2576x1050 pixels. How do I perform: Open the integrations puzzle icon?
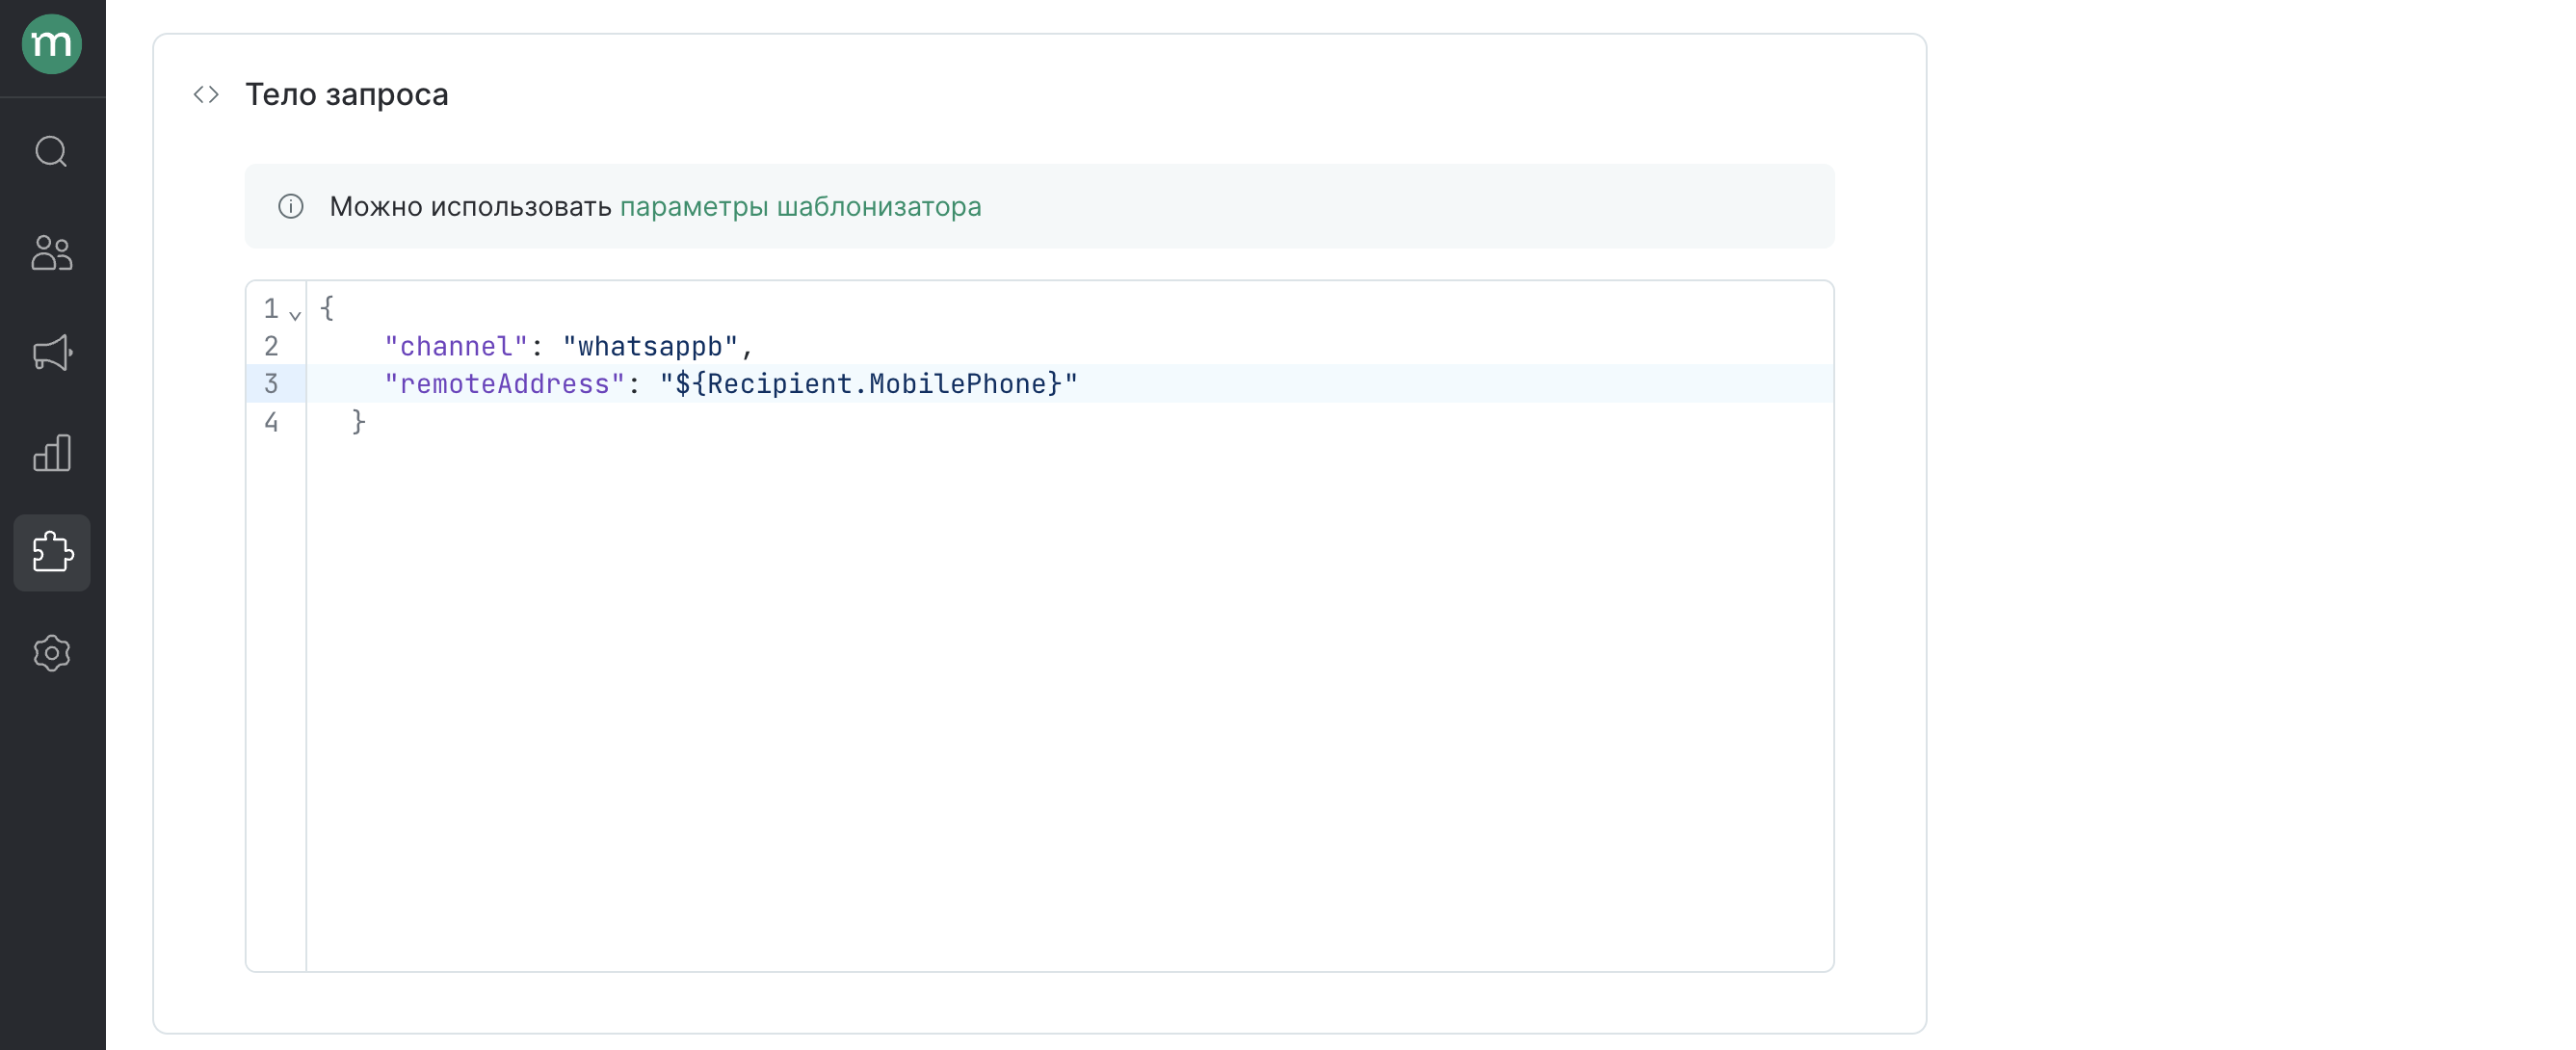[x=52, y=553]
